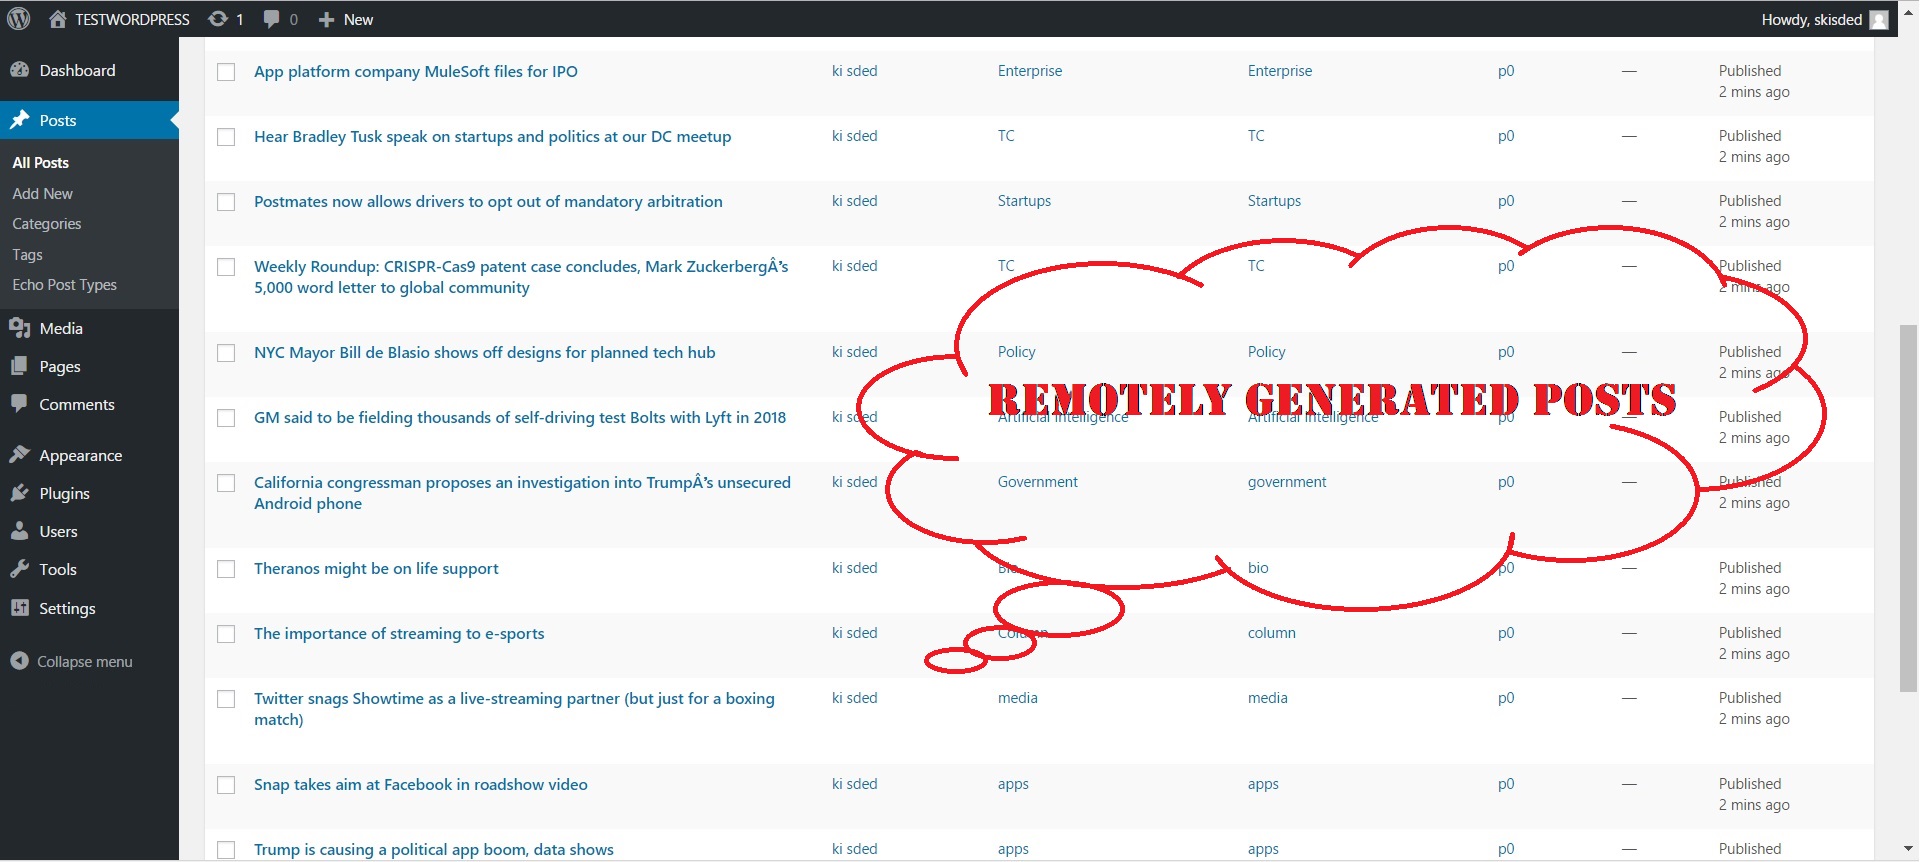The height and width of the screenshot is (862, 1920).
Task: Open 'Hear Bradley Tusk speak' post title
Action: tap(492, 136)
